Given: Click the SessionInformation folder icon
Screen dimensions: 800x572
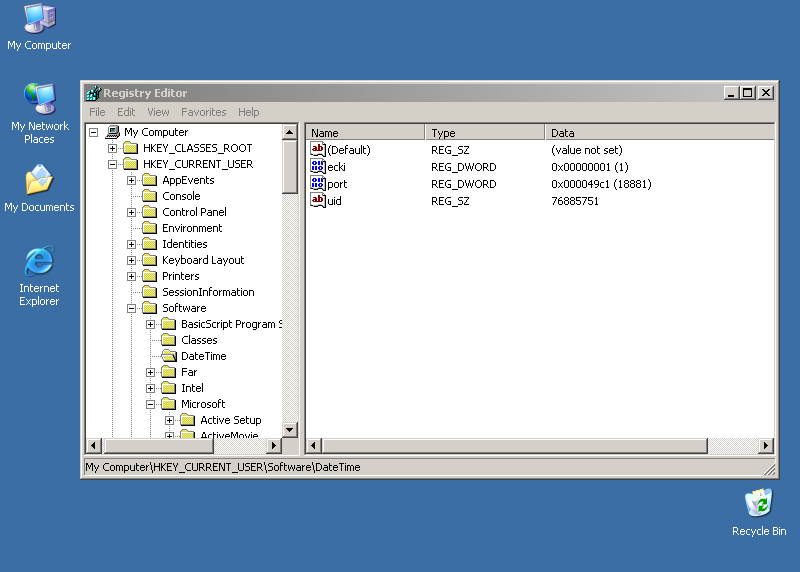Looking at the screenshot, I should 150,292.
